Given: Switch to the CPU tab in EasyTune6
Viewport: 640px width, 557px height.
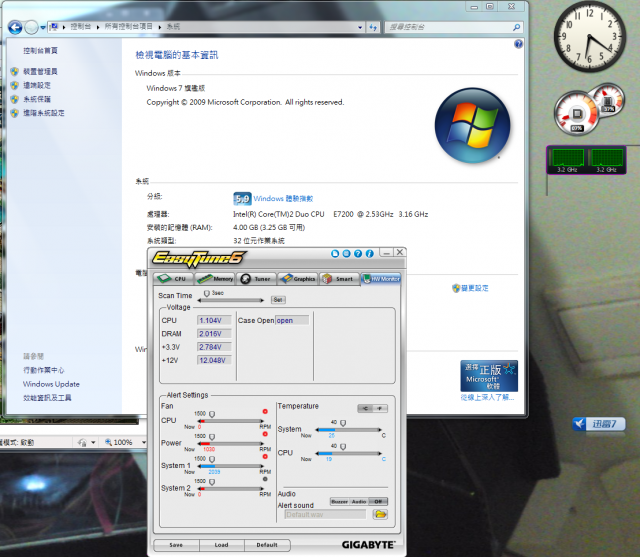Looking at the screenshot, I should click(x=173, y=279).
